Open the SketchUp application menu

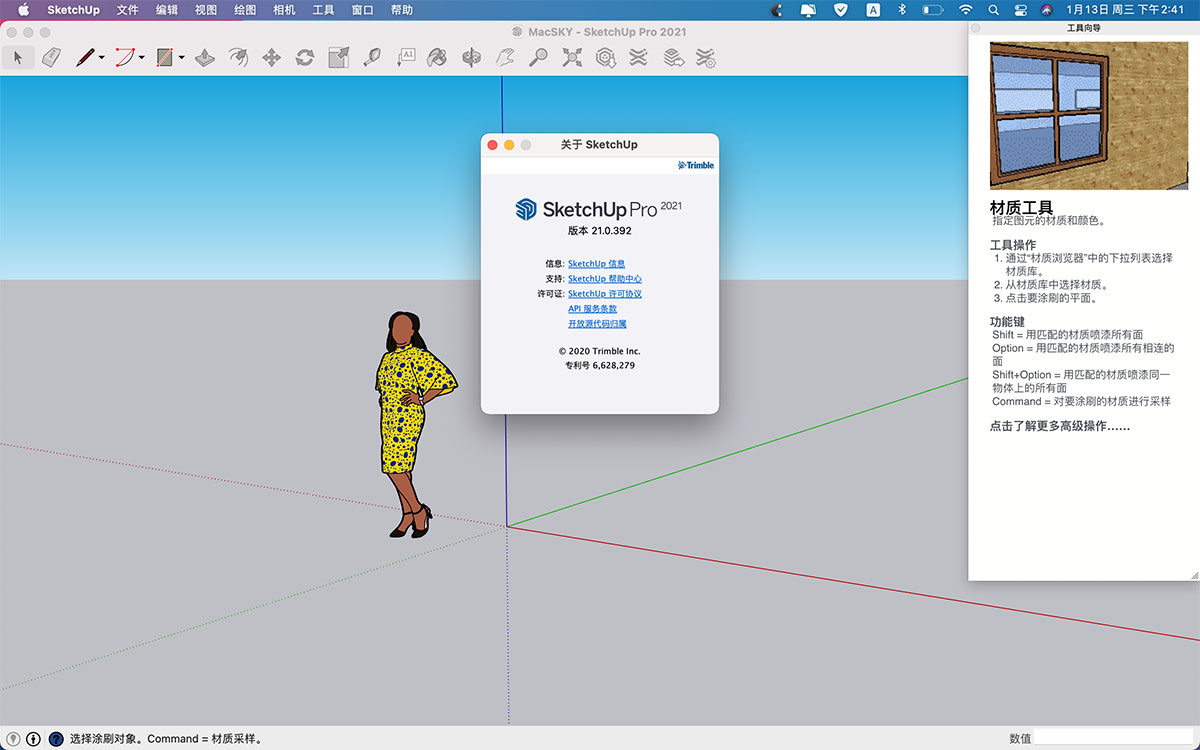pos(74,10)
